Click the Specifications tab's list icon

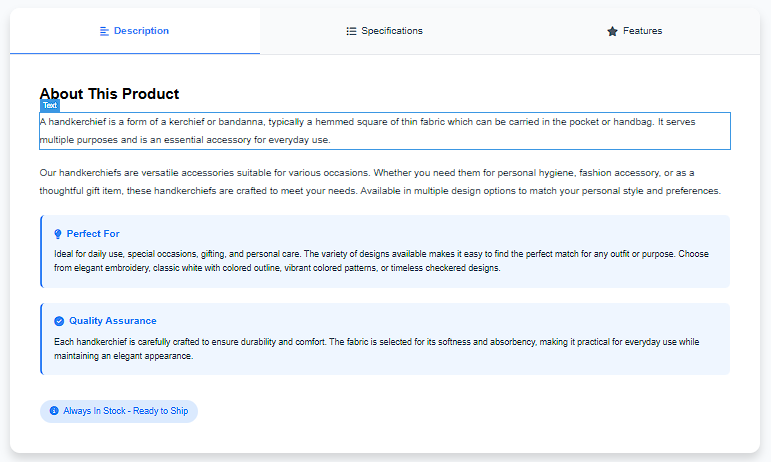pos(351,31)
